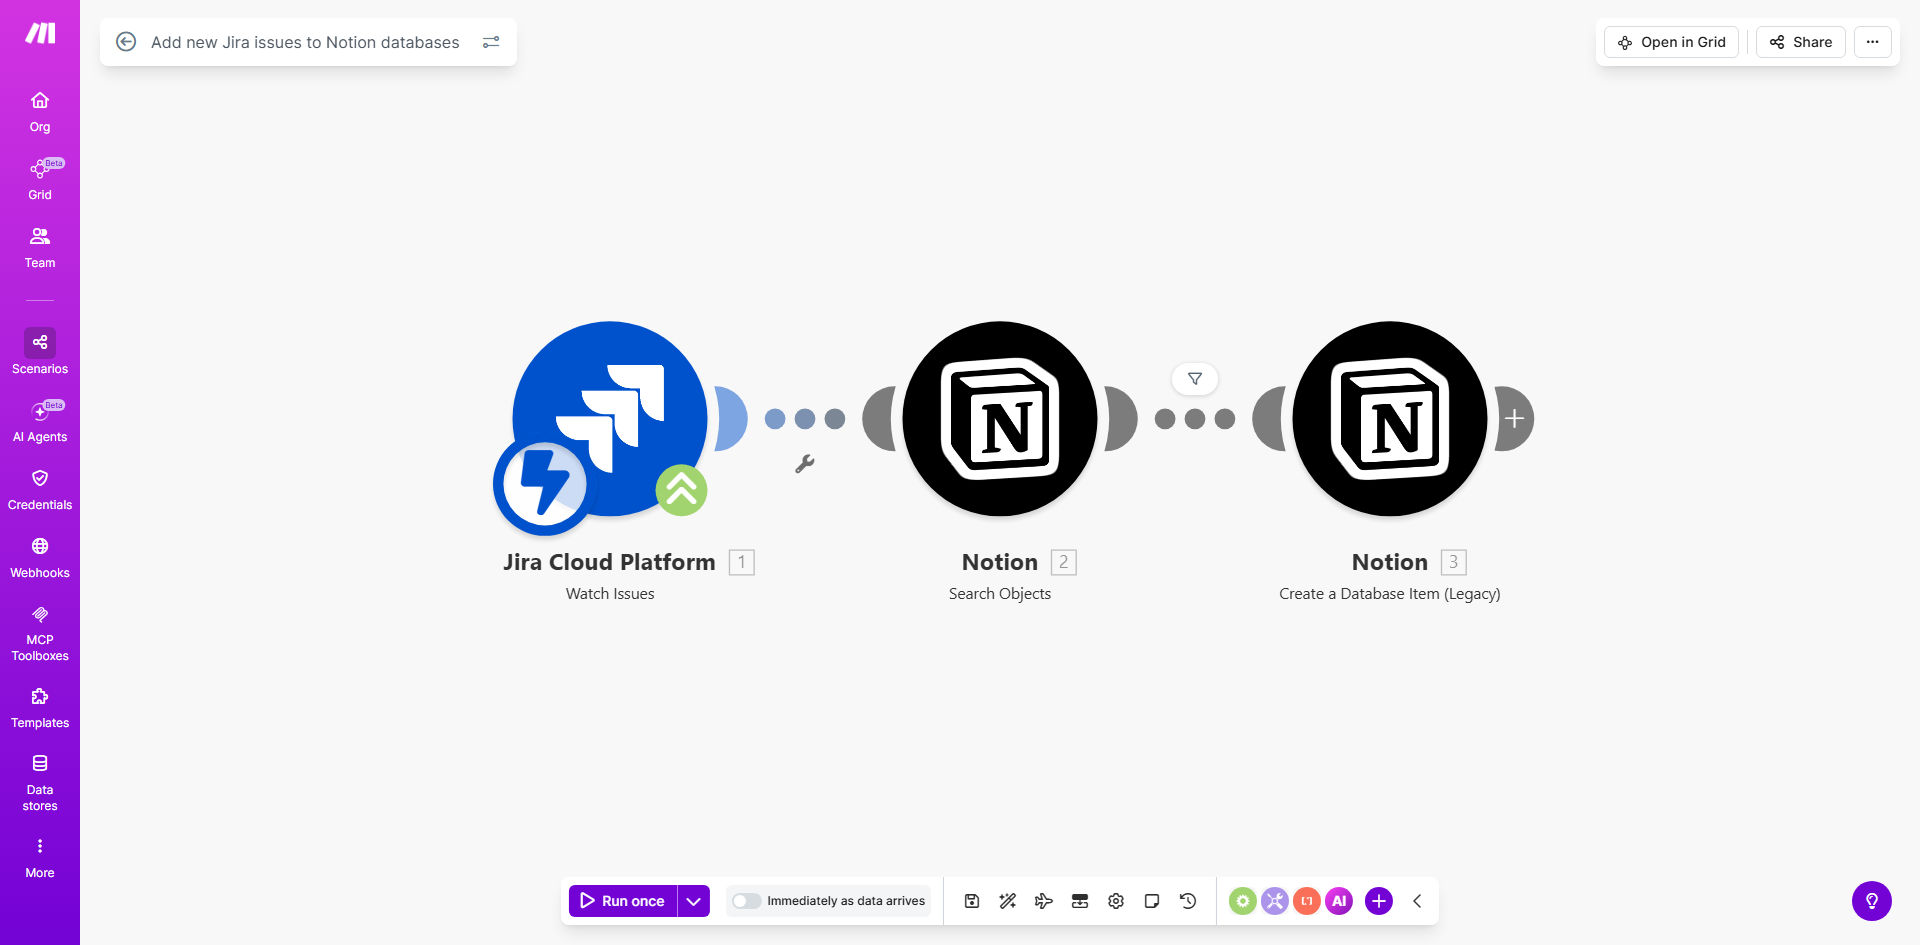
Task: Click the scenario name 'Add new Jira issues to Notion databases'
Action: click(x=305, y=42)
